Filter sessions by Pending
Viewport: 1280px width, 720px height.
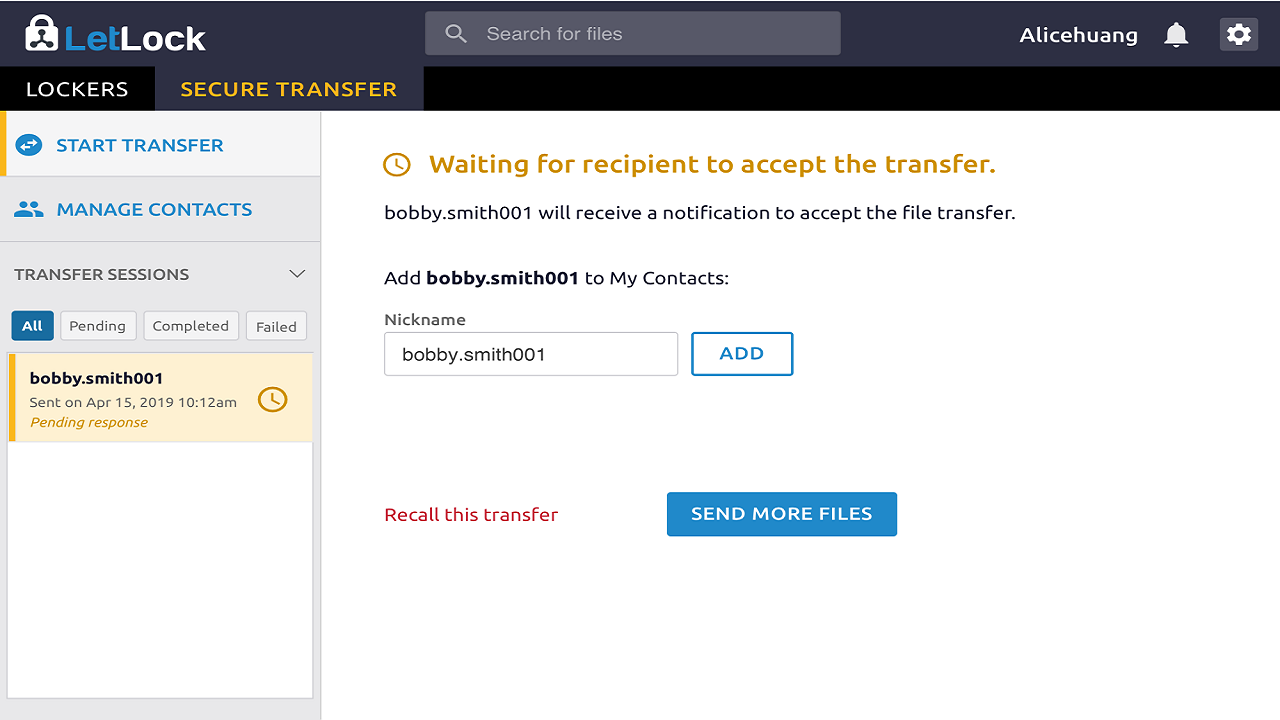[97, 326]
